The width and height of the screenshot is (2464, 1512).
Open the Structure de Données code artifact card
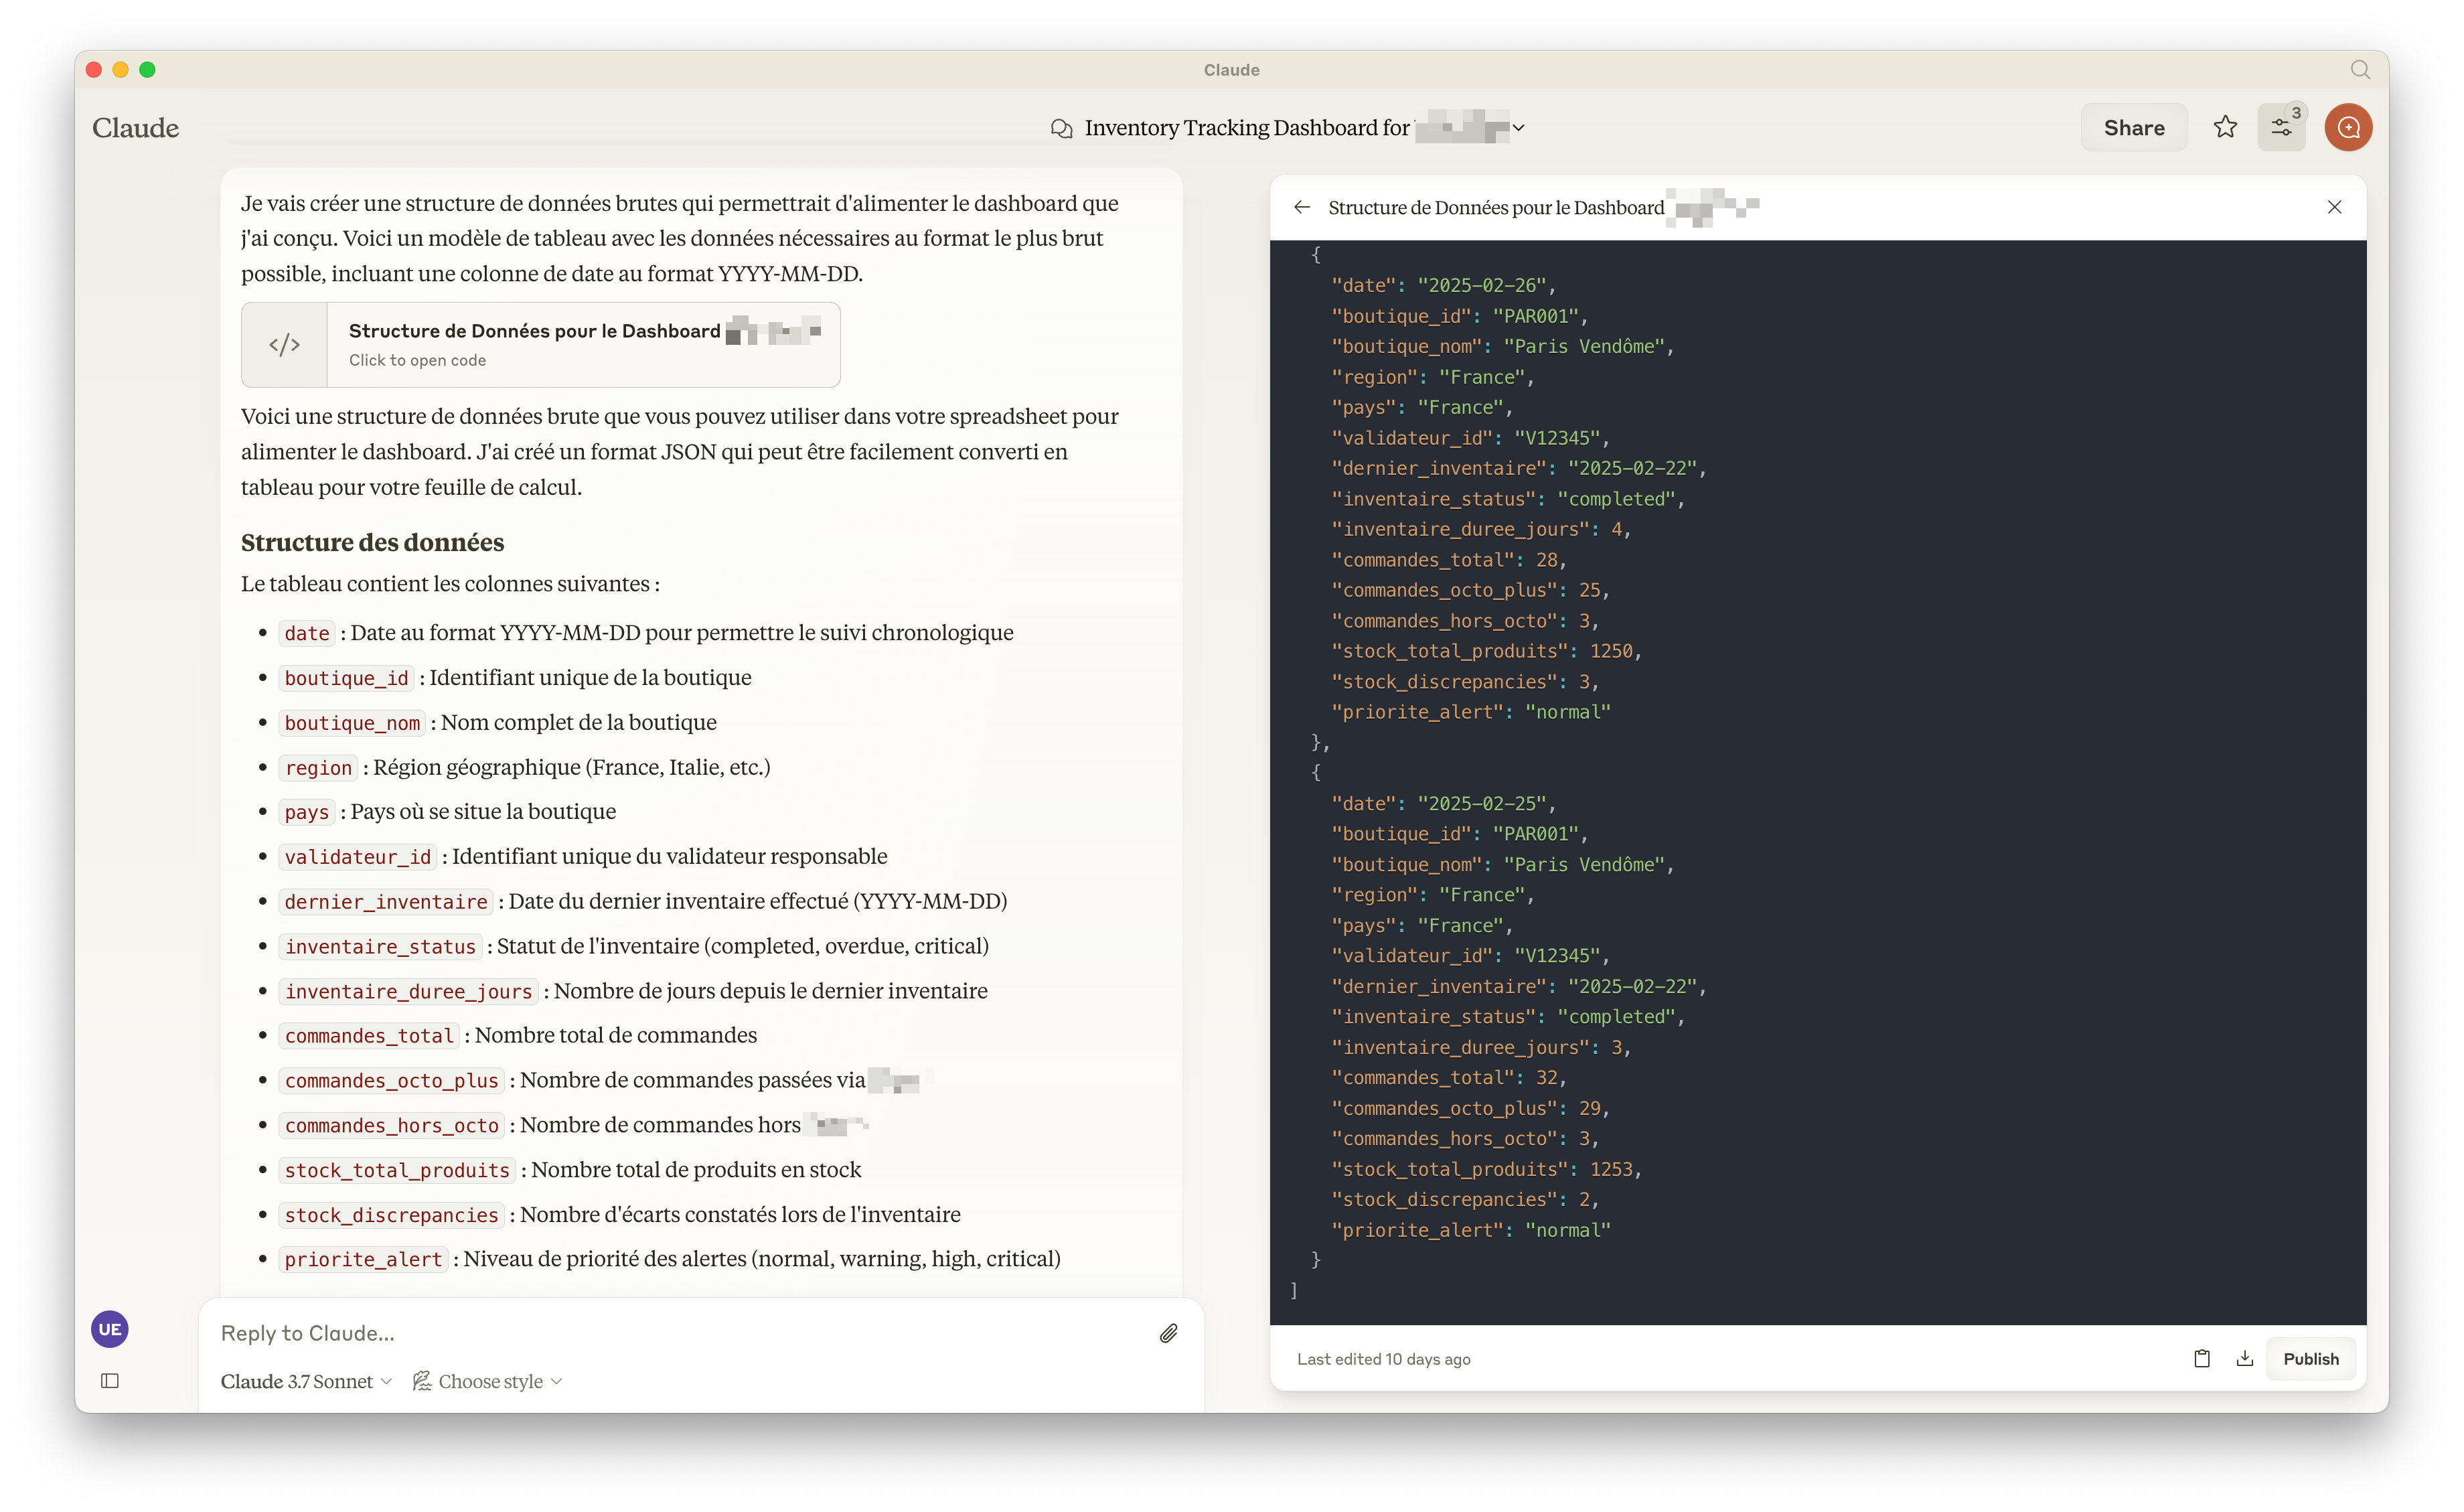click(583, 344)
